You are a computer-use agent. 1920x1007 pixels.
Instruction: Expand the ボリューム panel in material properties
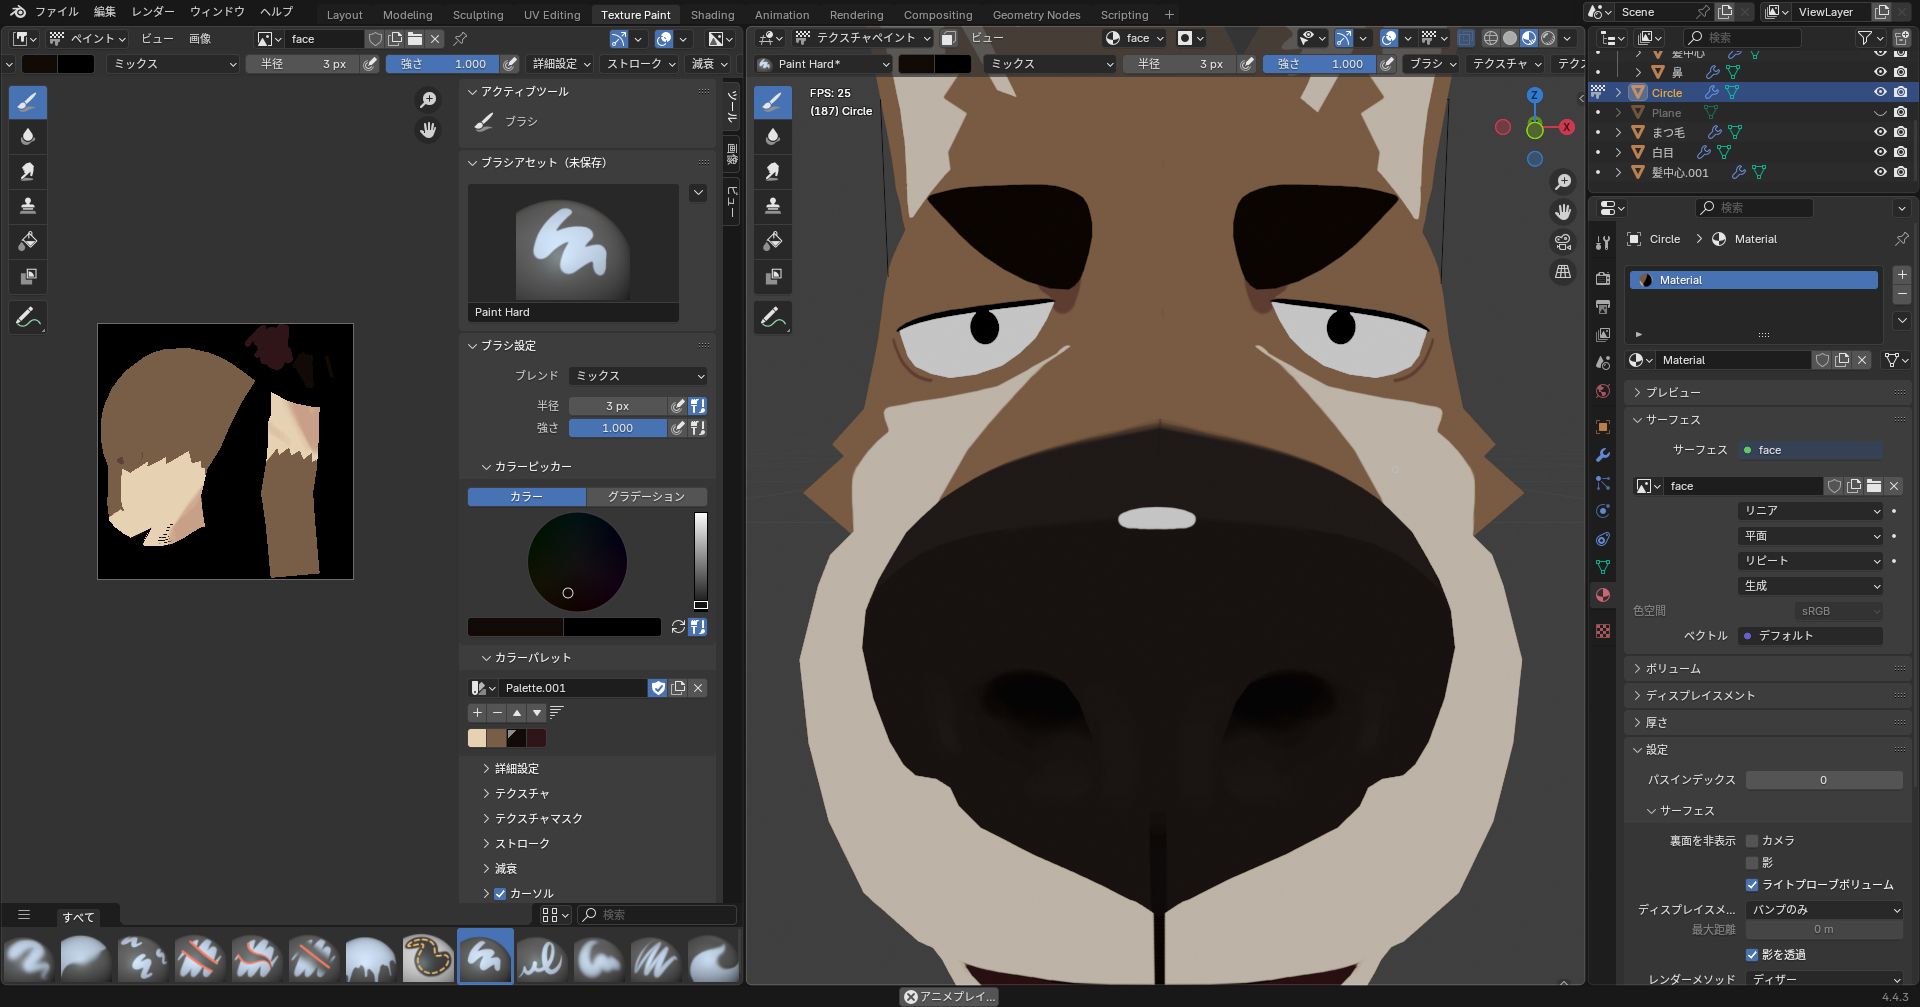tap(1673, 669)
